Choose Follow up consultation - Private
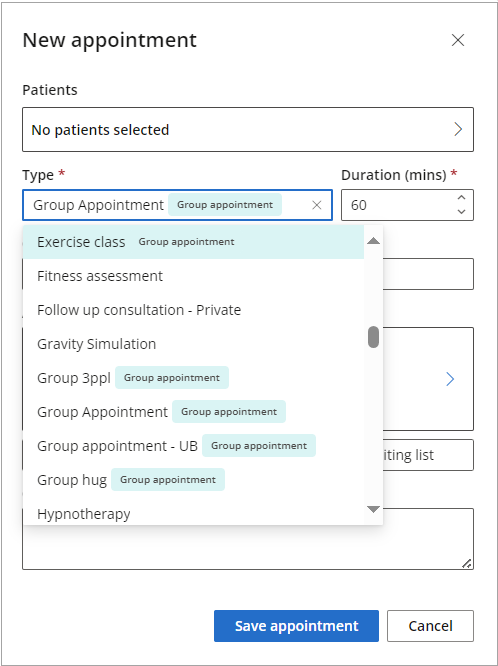Image resolution: width=498 pixels, height=666 pixels. 193,310
